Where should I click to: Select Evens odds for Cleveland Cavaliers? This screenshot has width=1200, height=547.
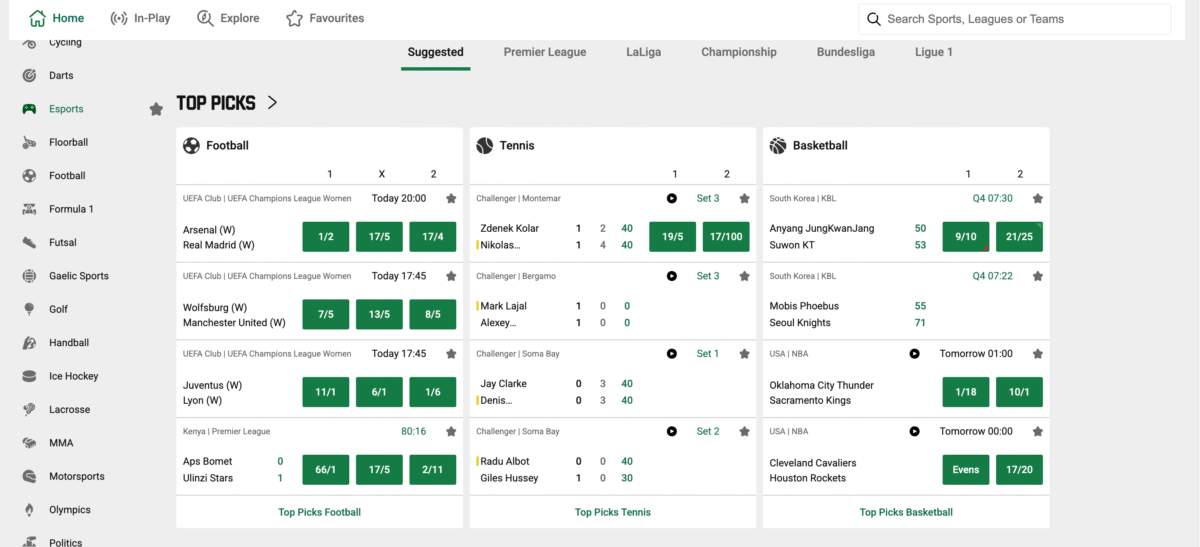click(965, 470)
